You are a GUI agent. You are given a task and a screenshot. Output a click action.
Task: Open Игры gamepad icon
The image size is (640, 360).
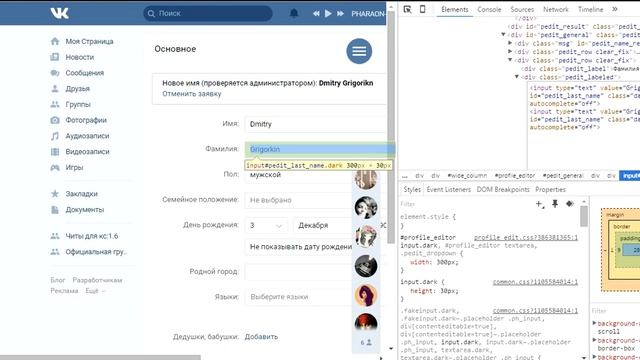55,167
